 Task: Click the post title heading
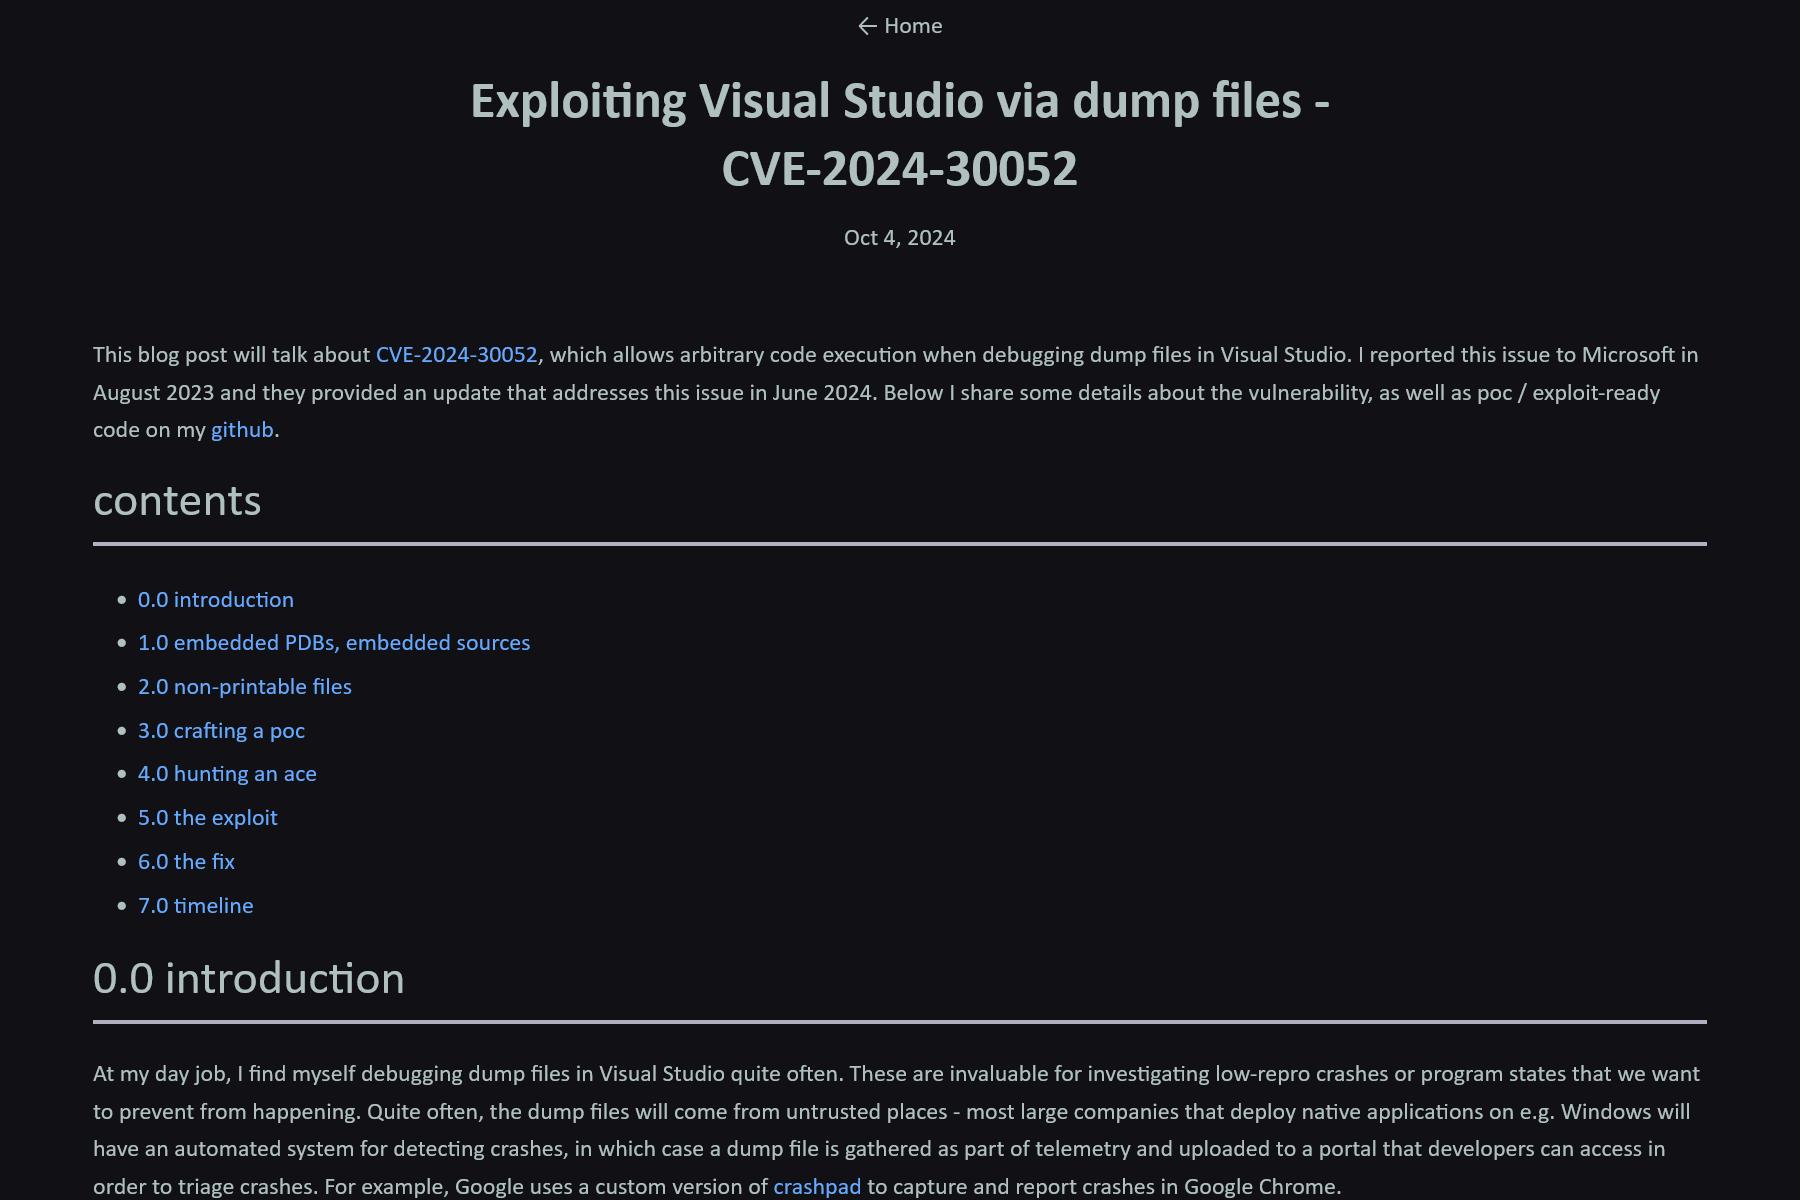(x=900, y=135)
